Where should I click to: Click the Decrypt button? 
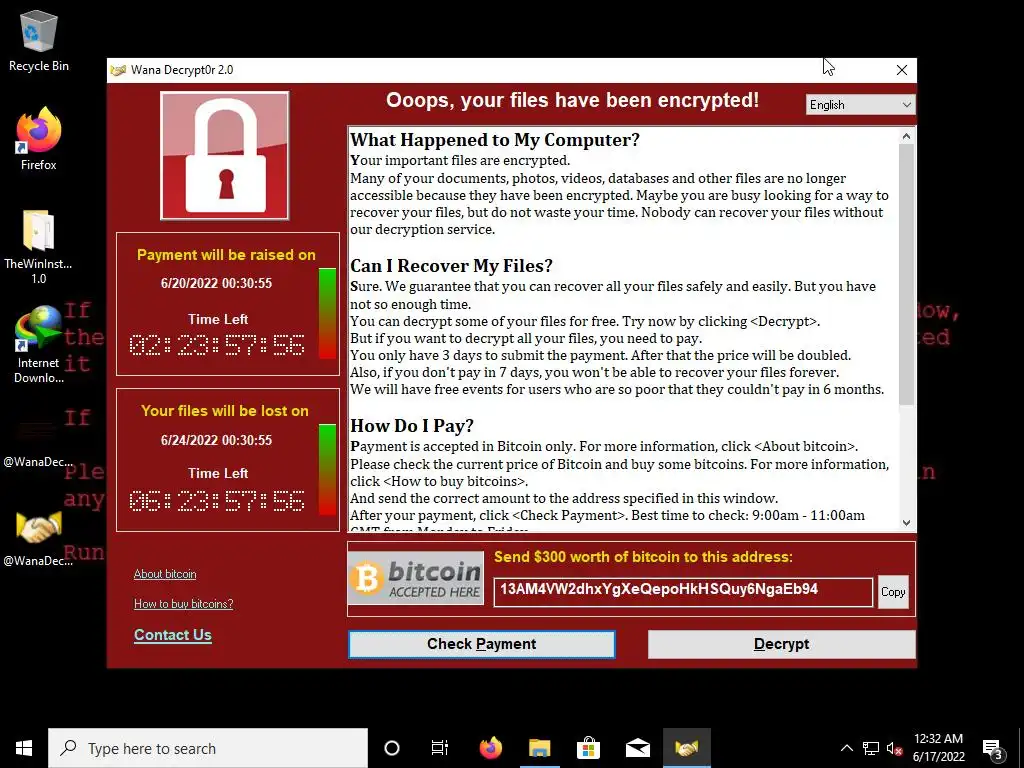(x=781, y=644)
